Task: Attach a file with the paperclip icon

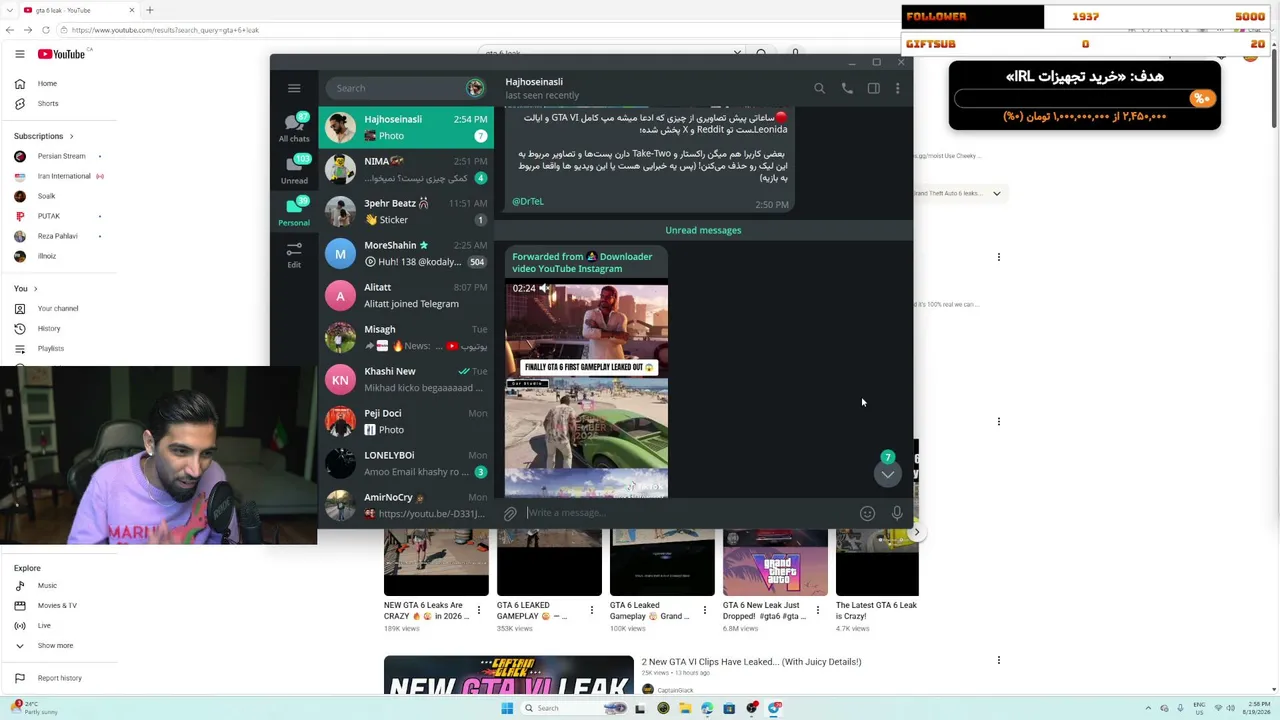Action: point(510,513)
